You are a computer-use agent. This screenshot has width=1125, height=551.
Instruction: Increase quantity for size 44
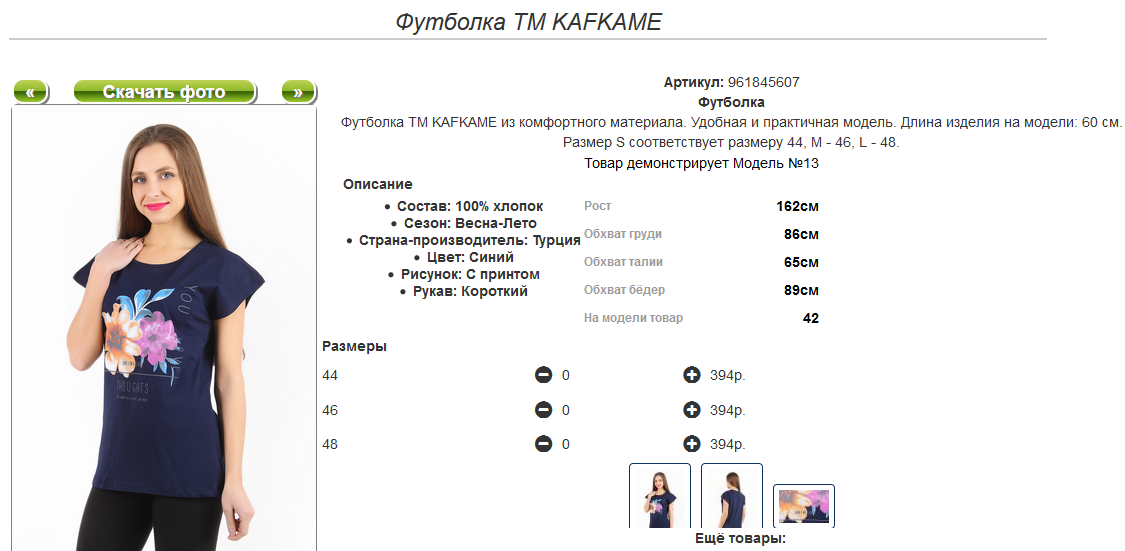point(692,375)
